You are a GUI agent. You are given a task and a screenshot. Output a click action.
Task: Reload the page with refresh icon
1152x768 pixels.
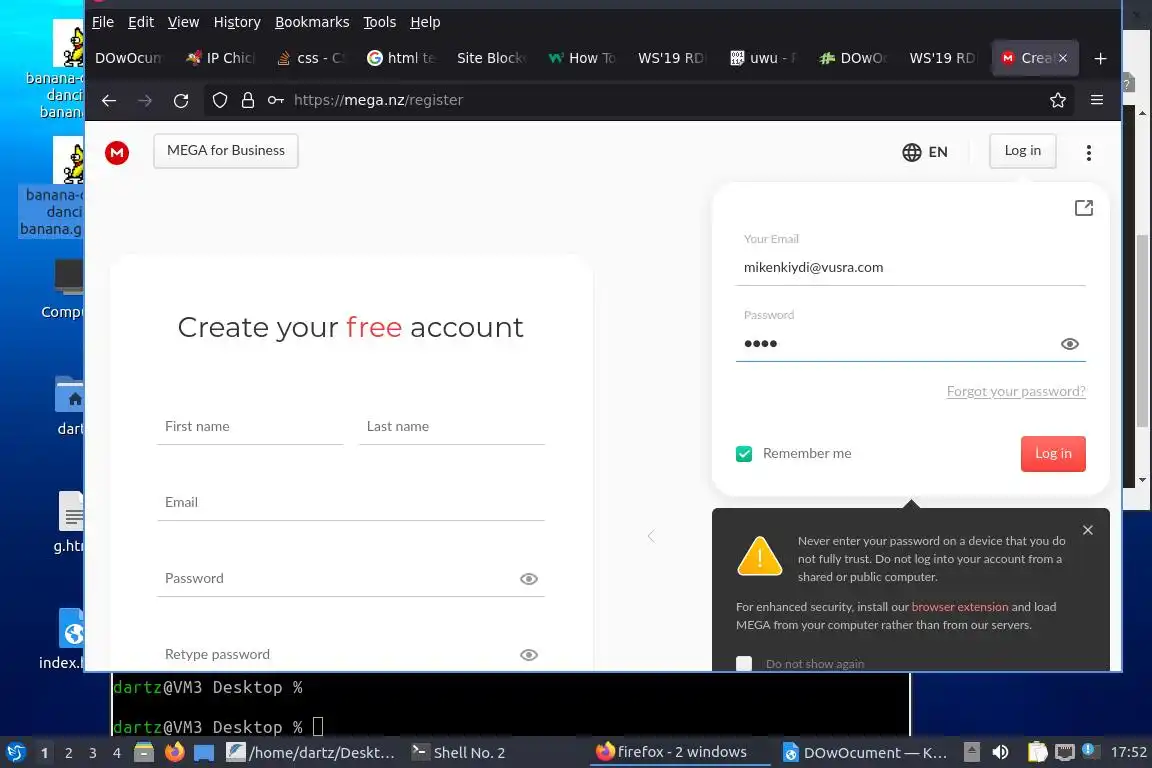point(181,101)
